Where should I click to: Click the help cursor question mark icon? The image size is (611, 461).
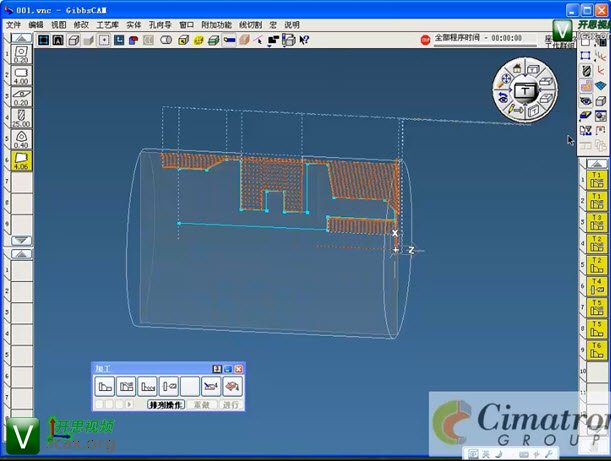point(304,40)
